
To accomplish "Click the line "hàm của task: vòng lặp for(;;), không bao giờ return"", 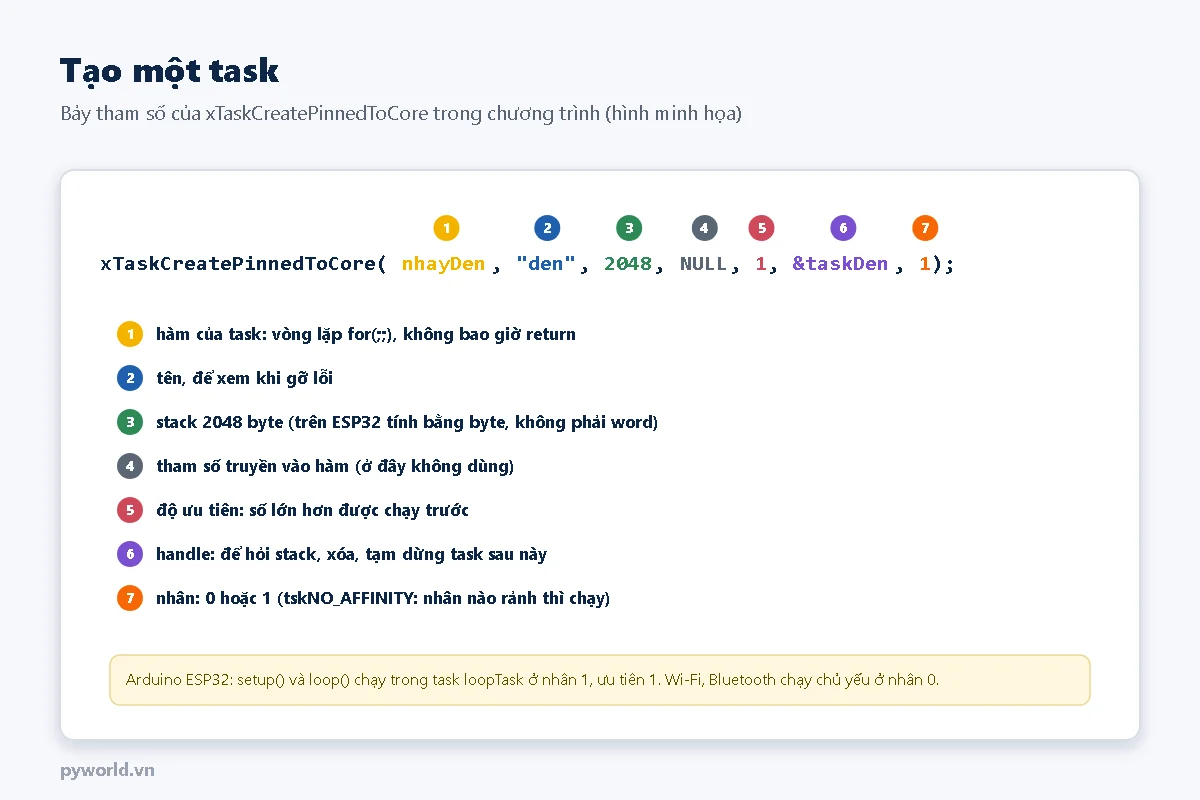I will pos(366,334).
